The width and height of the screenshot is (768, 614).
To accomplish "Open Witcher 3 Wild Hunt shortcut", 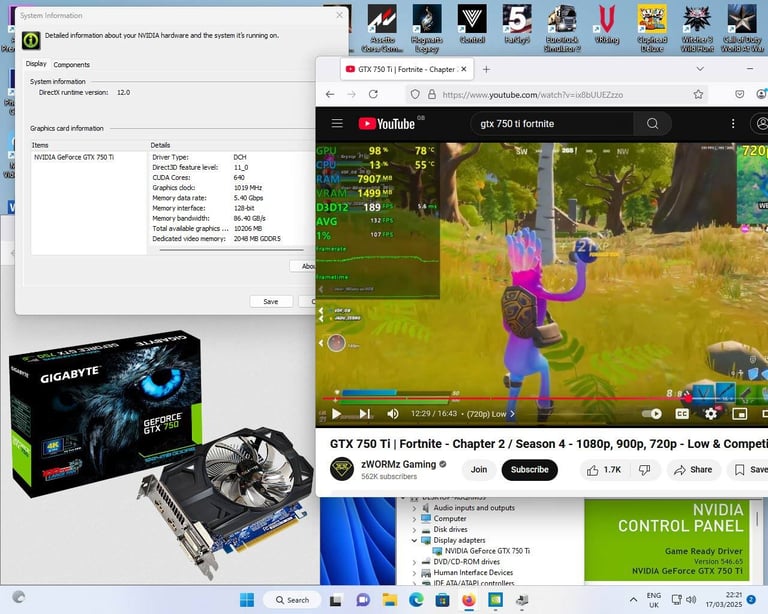I will coord(697,28).
